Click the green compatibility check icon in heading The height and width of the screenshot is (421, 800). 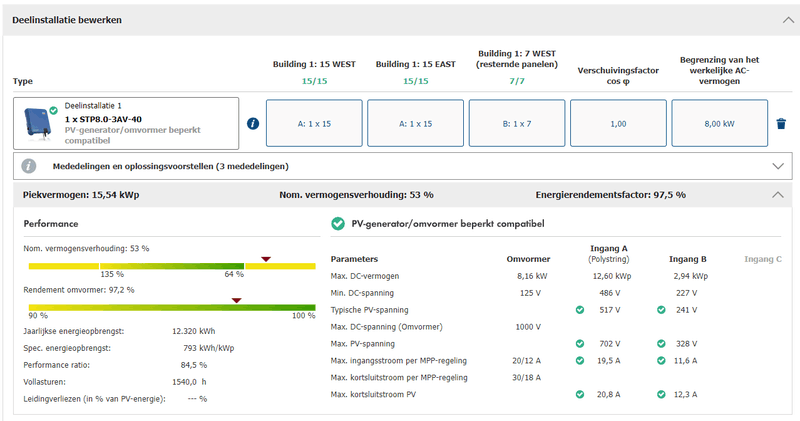click(x=338, y=223)
